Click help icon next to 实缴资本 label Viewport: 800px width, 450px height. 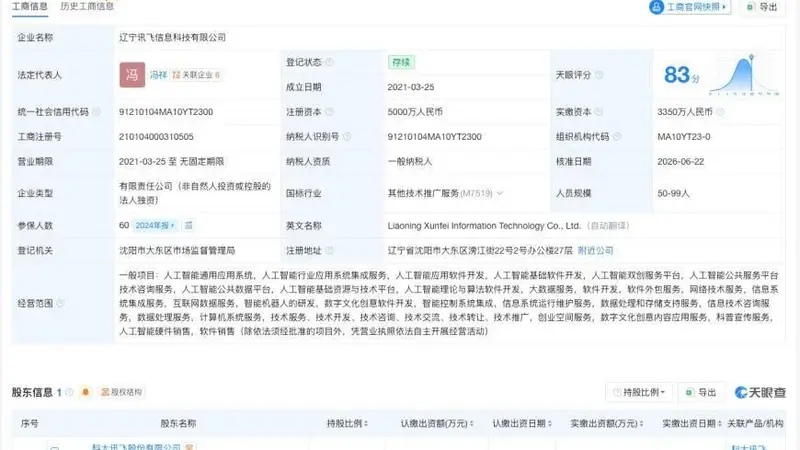[598, 112]
